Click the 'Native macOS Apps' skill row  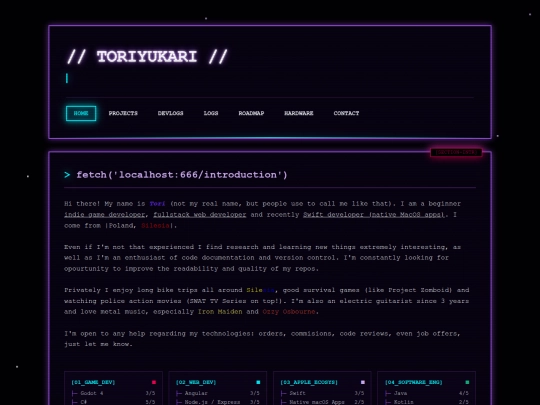click(x=322, y=402)
